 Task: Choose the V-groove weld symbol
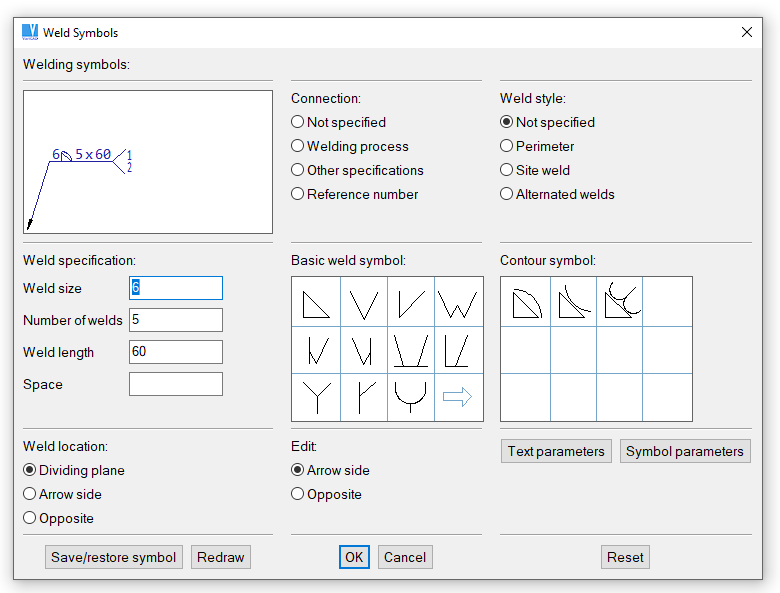(x=364, y=302)
